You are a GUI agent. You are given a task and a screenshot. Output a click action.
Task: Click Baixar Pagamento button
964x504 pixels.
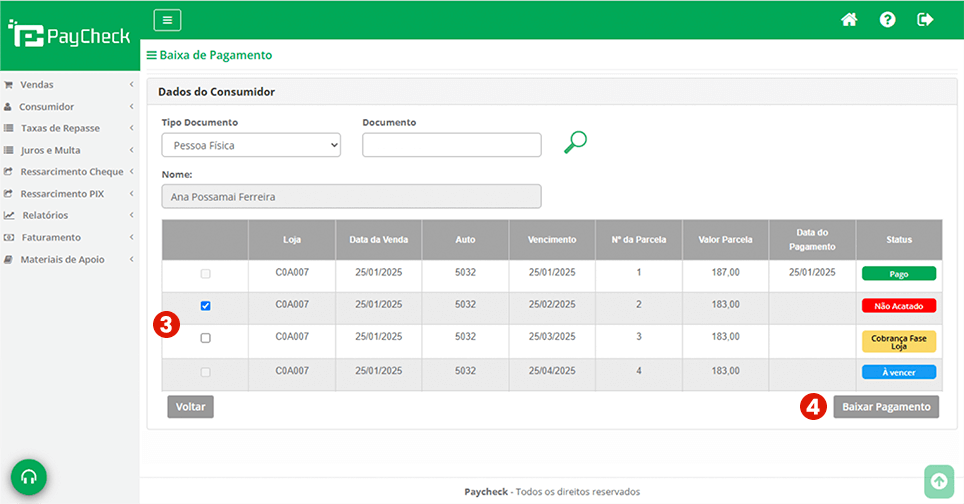[886, 407]
